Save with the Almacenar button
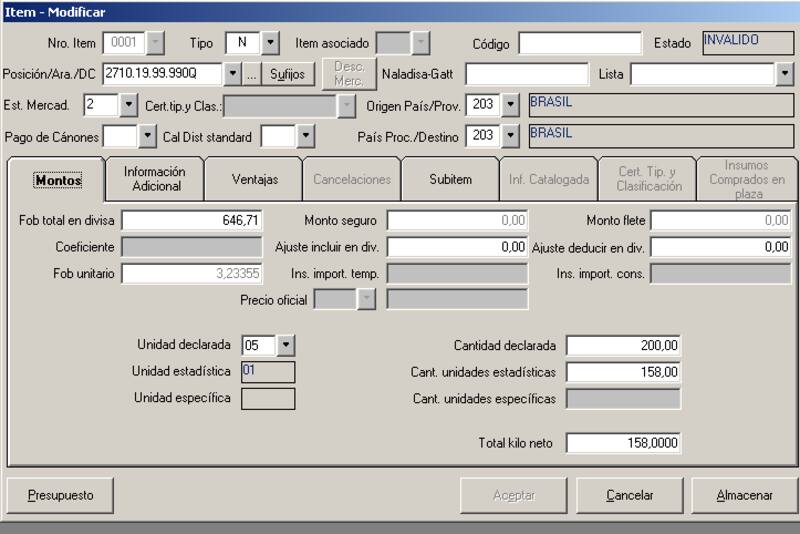 point(744,495)
